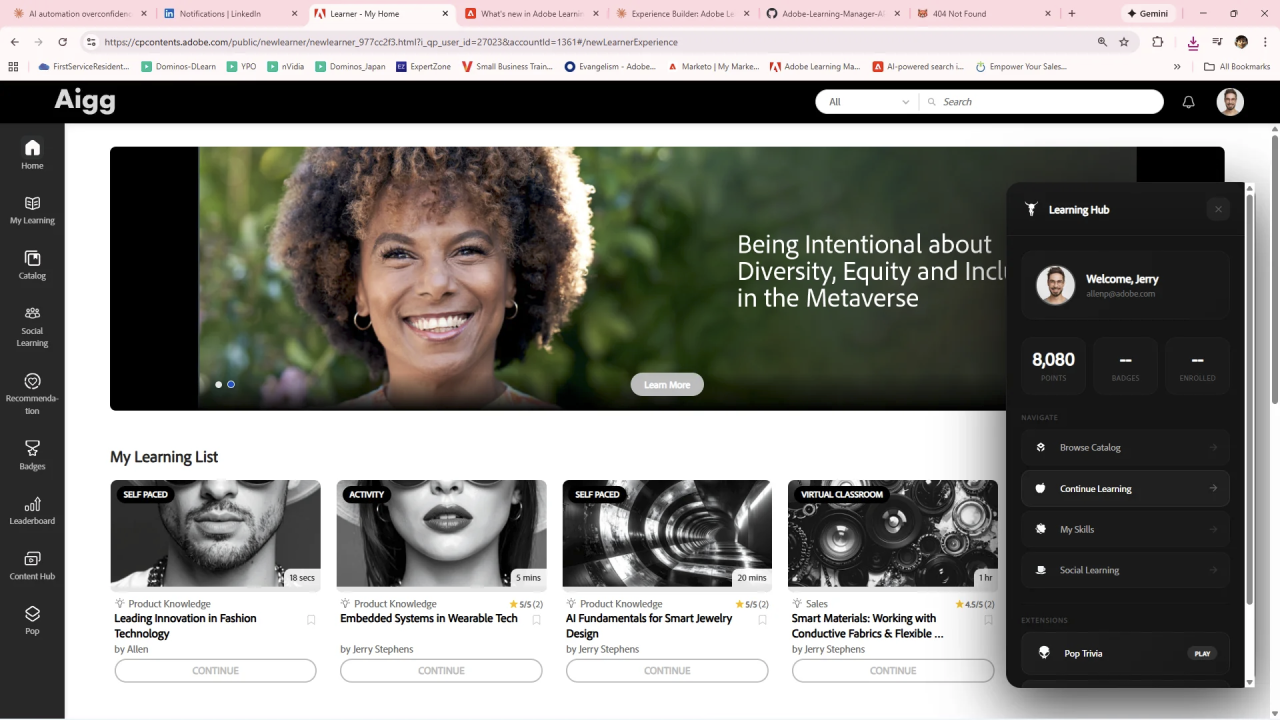The width and height of the screenshot is (1280, 720).
Task: Open My Learning in the sidebar
Action: (32, 209)
